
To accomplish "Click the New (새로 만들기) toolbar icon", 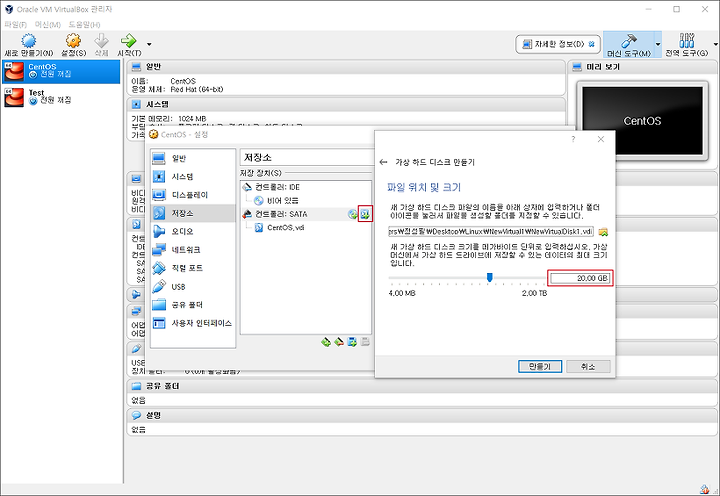I will point(28,41).
